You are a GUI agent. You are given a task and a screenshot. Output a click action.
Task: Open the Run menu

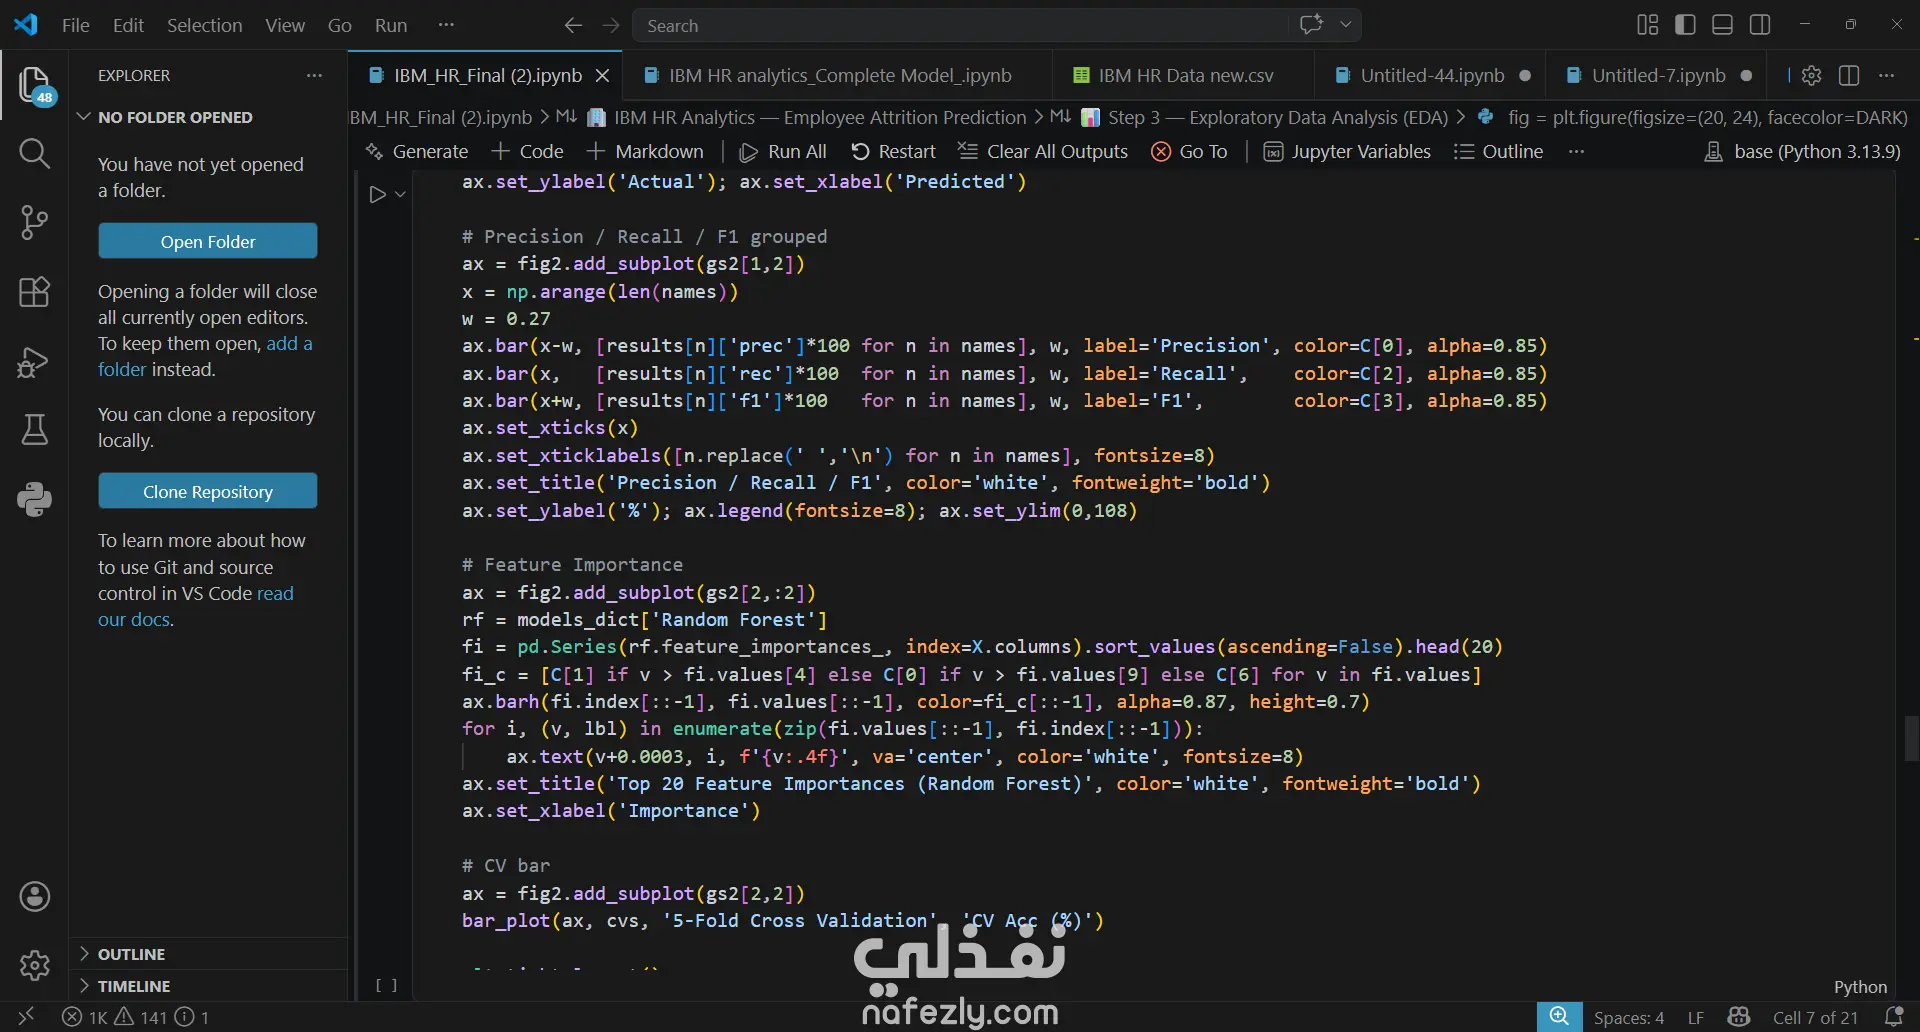click(390, 25)
